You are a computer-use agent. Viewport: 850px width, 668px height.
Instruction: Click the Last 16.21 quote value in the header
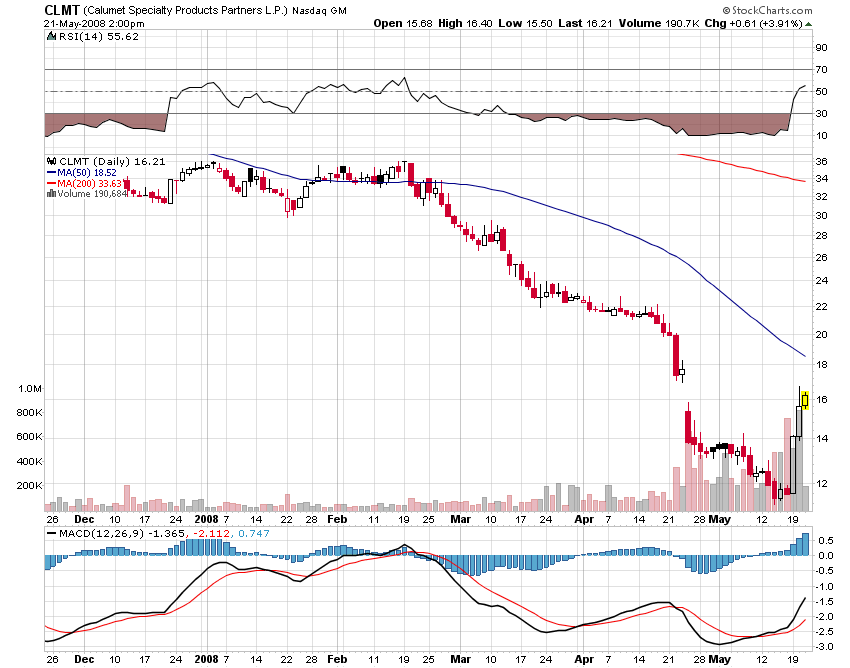click(585, 23)
